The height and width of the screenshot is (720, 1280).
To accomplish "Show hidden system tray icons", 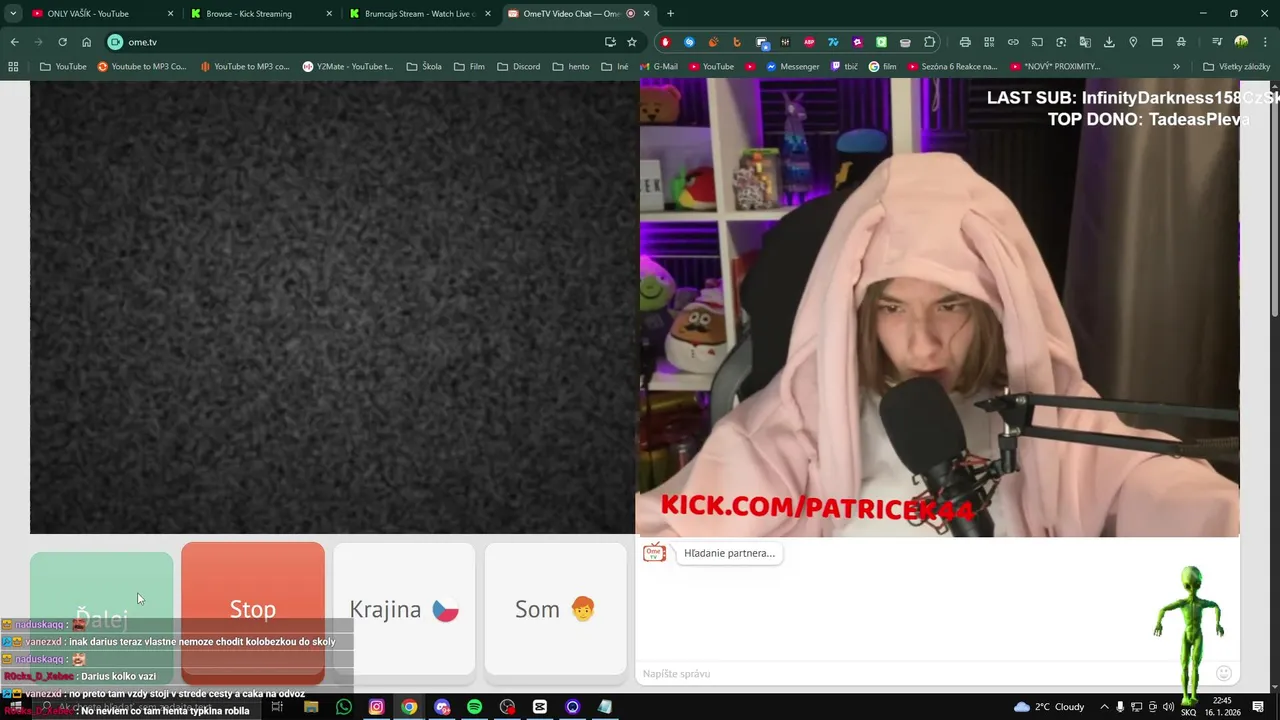I will point(1105,707).
